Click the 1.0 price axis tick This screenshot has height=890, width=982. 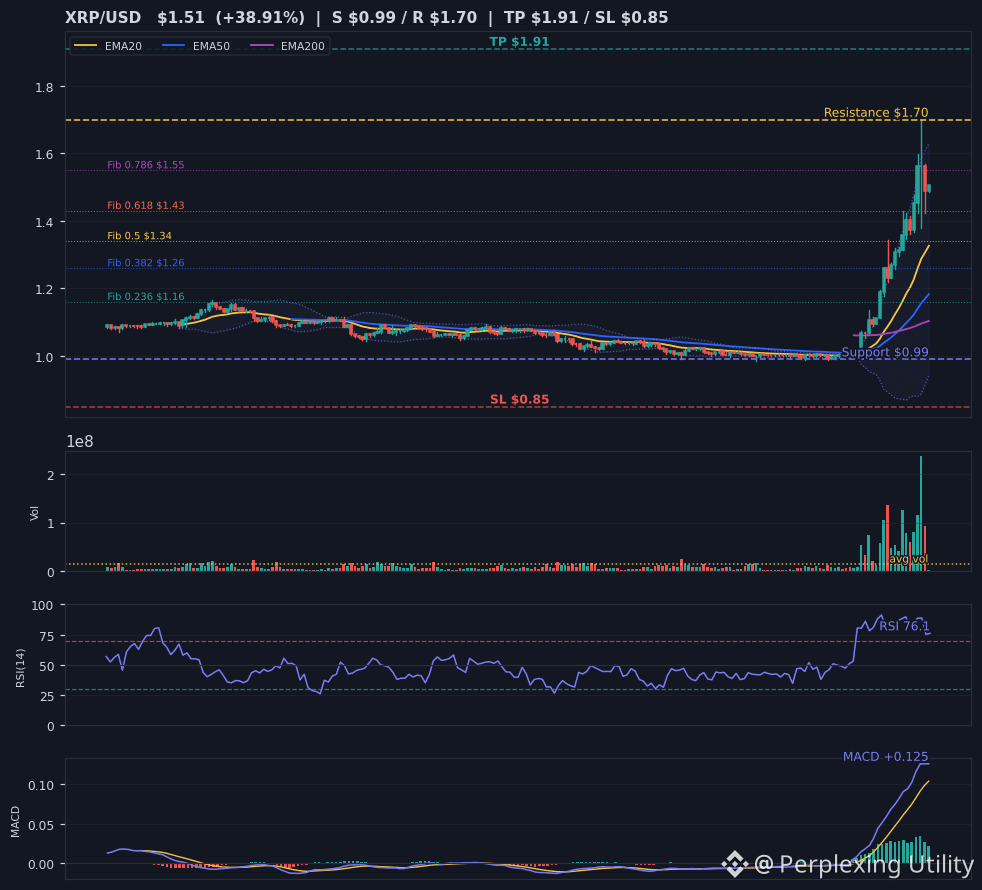tap(44, 357)
